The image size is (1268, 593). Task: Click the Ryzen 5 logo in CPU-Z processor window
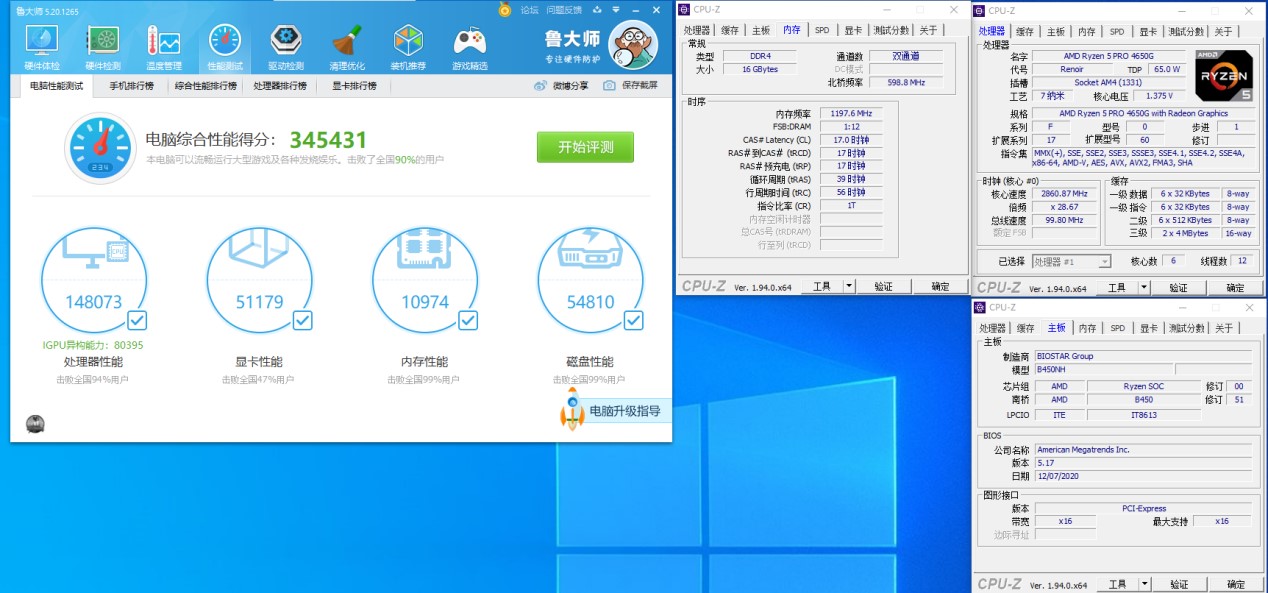(1223, 76)
